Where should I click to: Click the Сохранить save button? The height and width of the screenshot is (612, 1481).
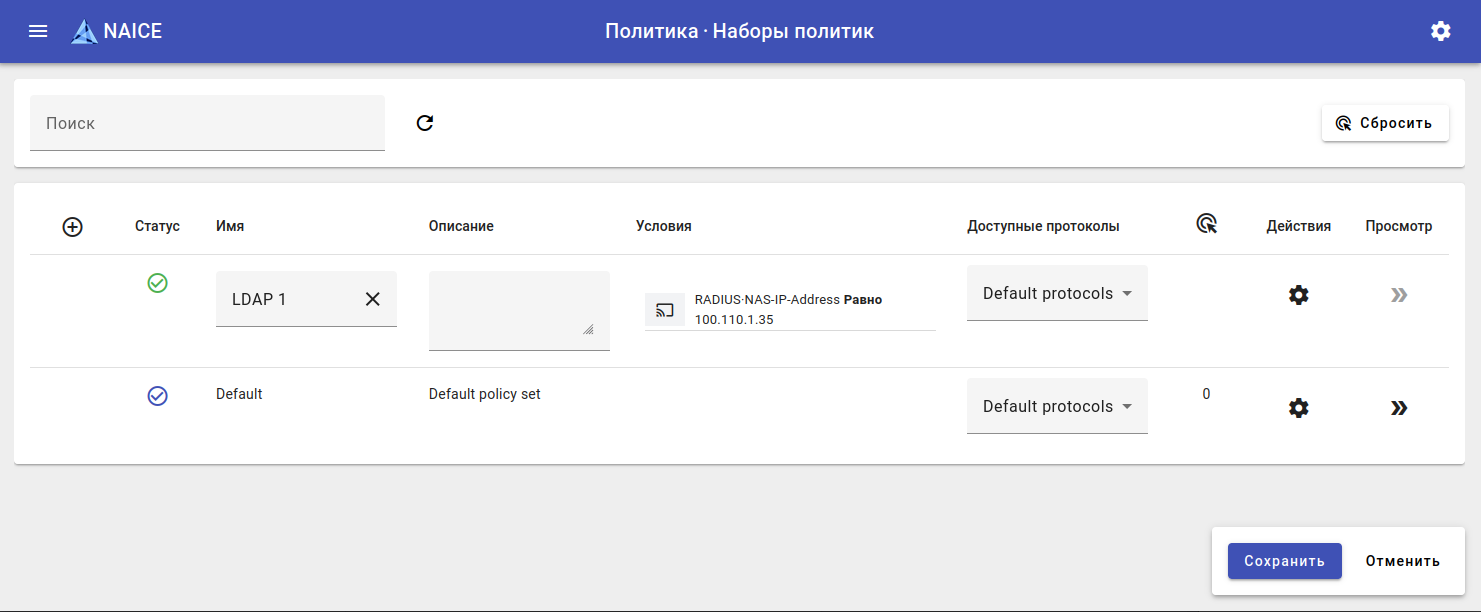1284,561
